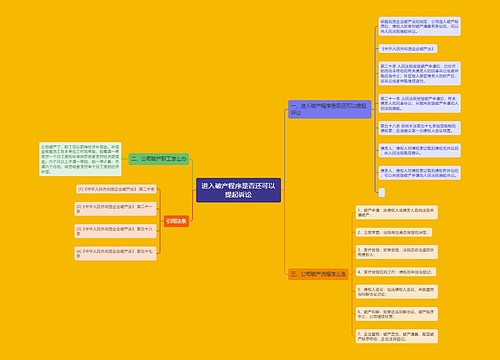The image size is (500, 360).
Task: Select step 7 企业整顿 node
Action: pyautogui.click(x=396, y=336)
